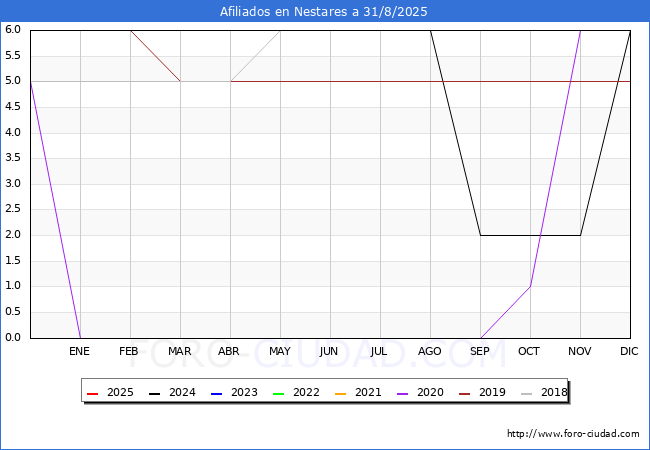
Task: Select the 2019 legend entry
Action: pyautogui.click(x=492, y=393)
